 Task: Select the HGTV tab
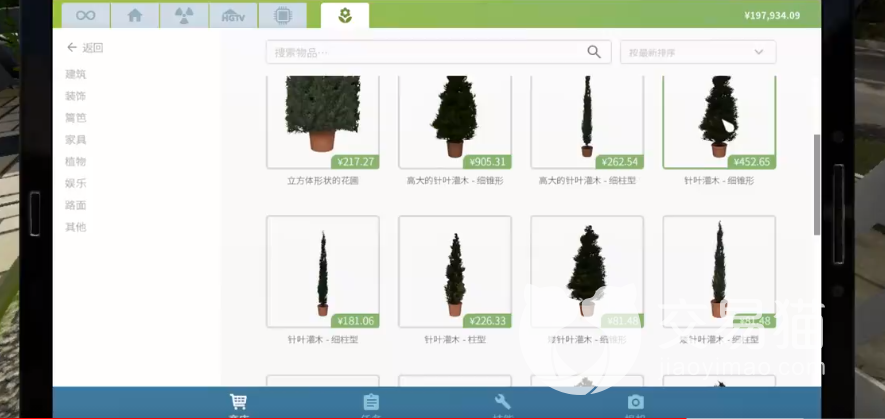coord(233,15)
